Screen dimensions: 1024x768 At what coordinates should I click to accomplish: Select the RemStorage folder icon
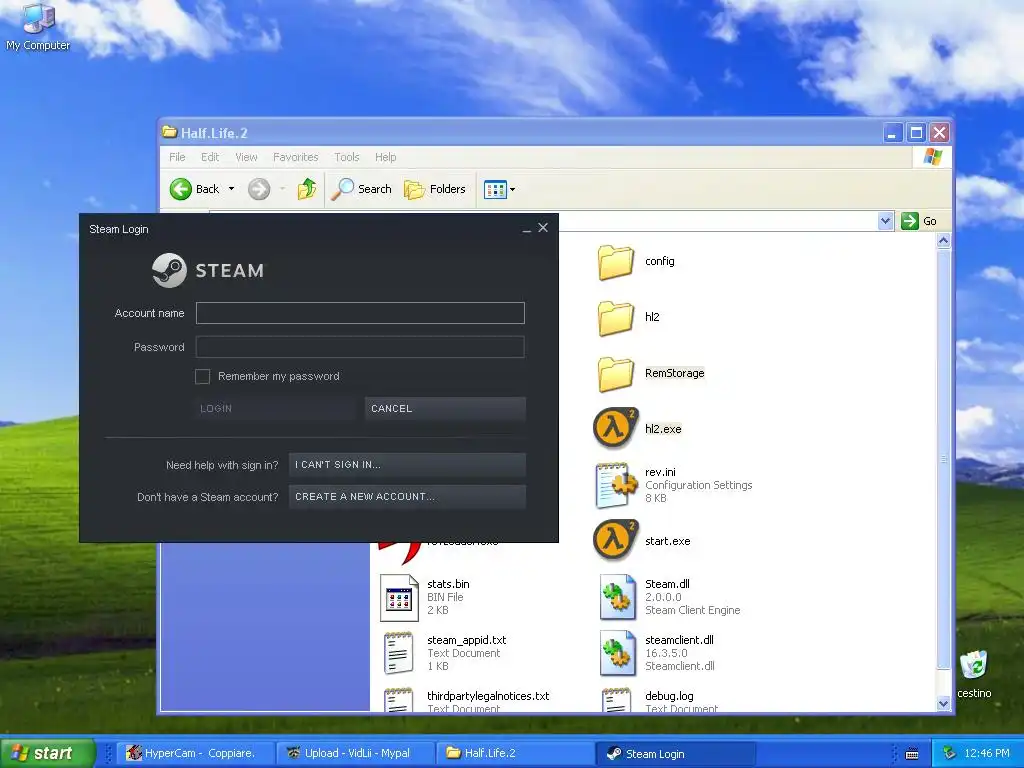coord(615,374)
